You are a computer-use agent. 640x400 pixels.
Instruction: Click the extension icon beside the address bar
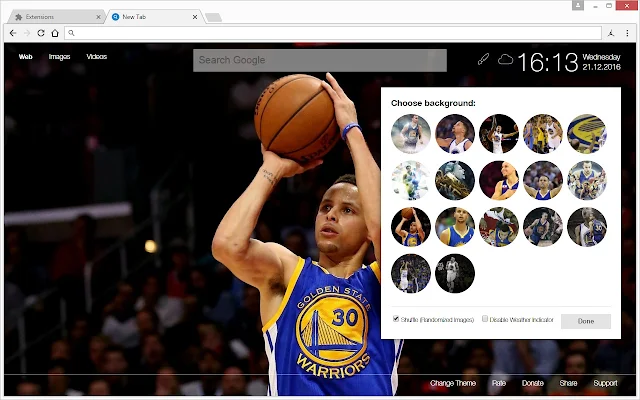611,33
